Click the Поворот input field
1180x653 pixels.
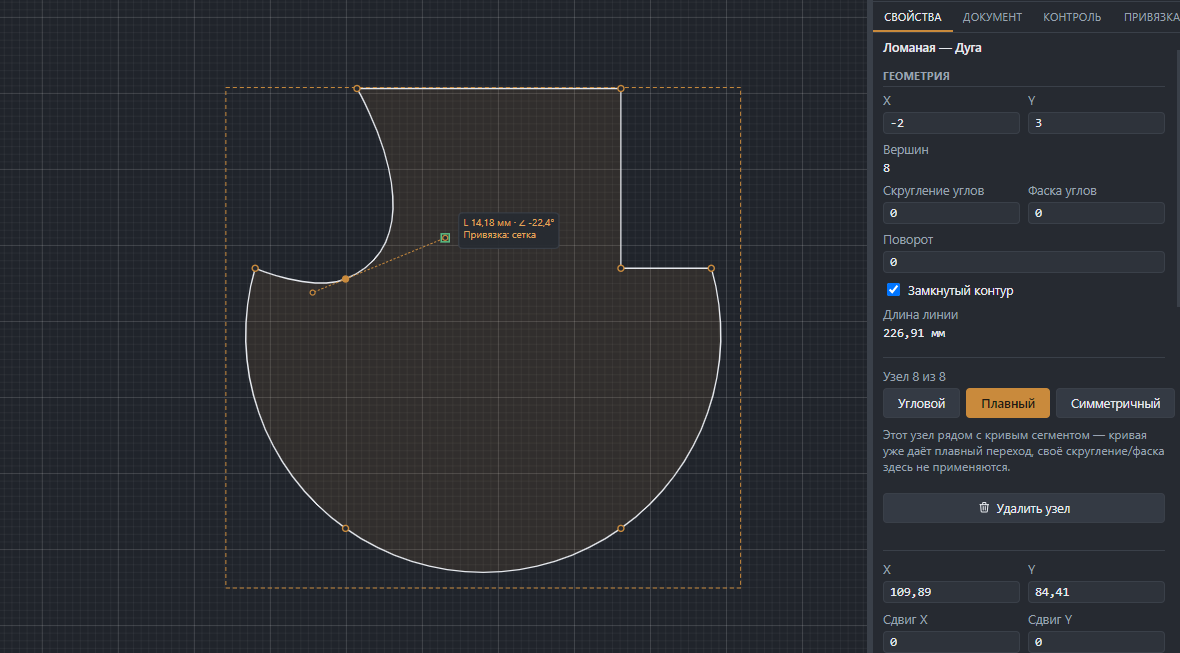coord(1023,262)
